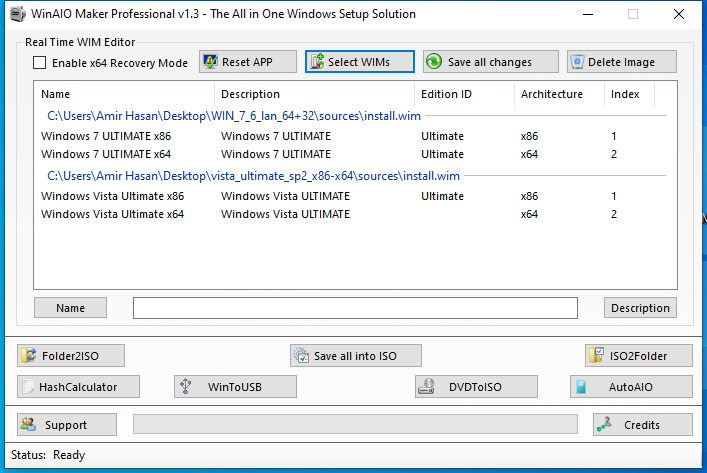The width and height of the screenshot is (707, 473).
Task: Show the Credits button
Action: click(643, 424)
